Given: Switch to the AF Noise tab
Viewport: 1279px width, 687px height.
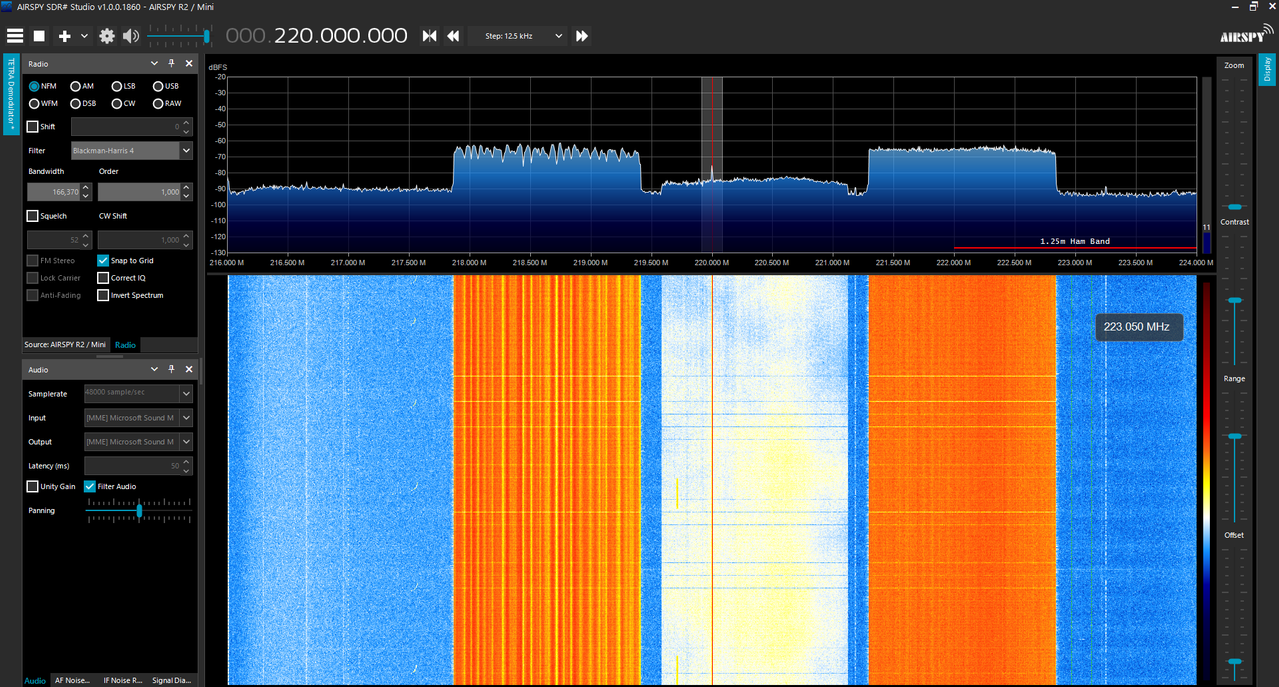Looking at the screenshot, I should click(x=72, y=680).
